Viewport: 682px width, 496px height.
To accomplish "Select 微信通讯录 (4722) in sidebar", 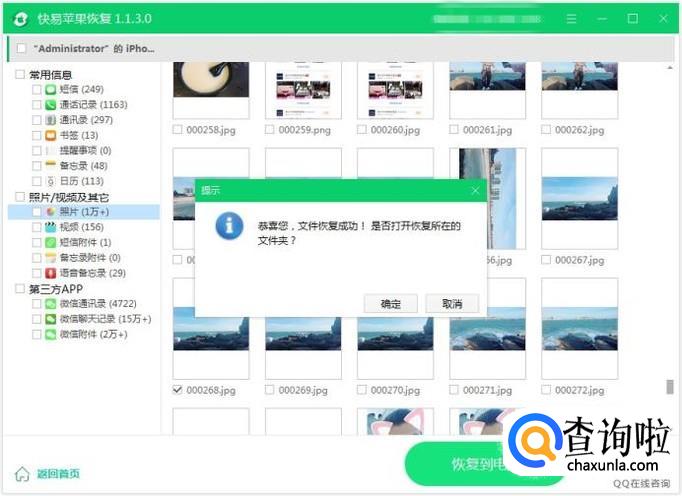I will tap(98, 304).
